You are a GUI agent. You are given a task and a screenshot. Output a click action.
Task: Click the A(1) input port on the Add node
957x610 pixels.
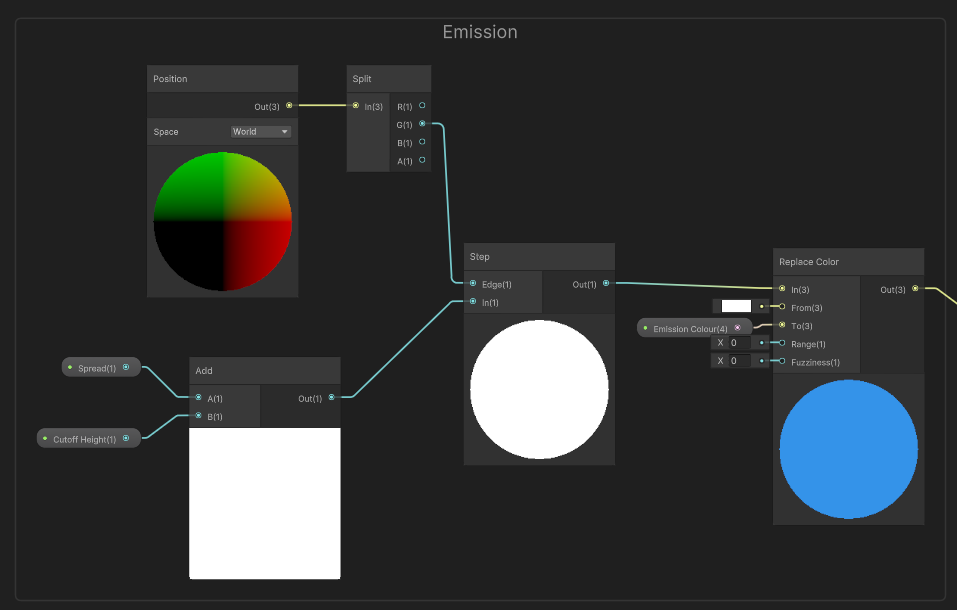click(197, 397)
